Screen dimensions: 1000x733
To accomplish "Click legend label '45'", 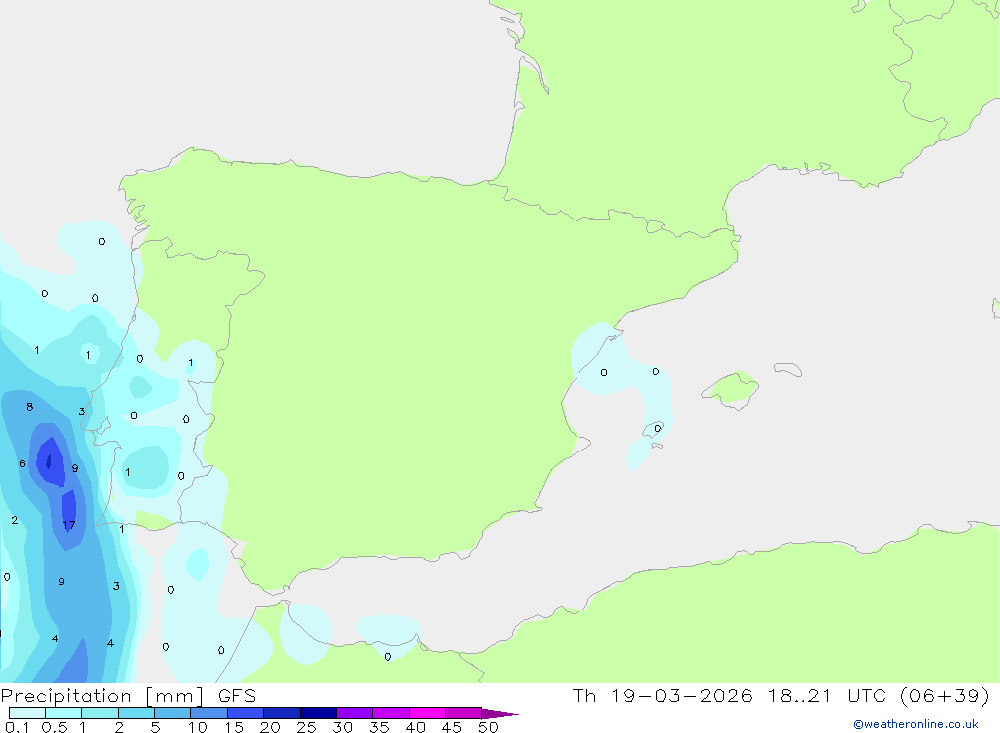I will [x=452, y=727].
